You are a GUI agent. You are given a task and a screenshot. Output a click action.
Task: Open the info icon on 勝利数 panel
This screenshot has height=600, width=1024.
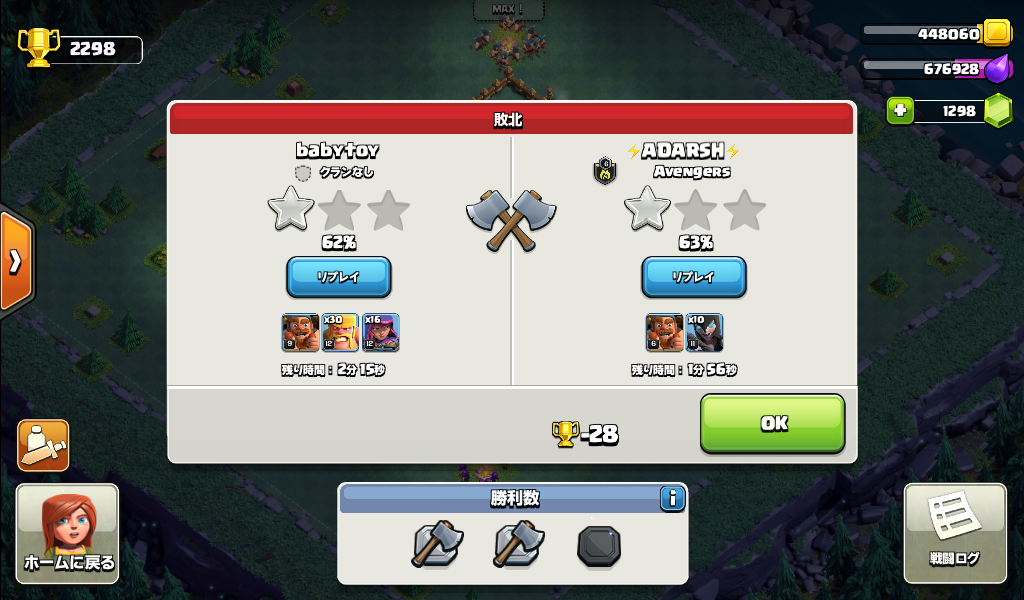(672, 499)
